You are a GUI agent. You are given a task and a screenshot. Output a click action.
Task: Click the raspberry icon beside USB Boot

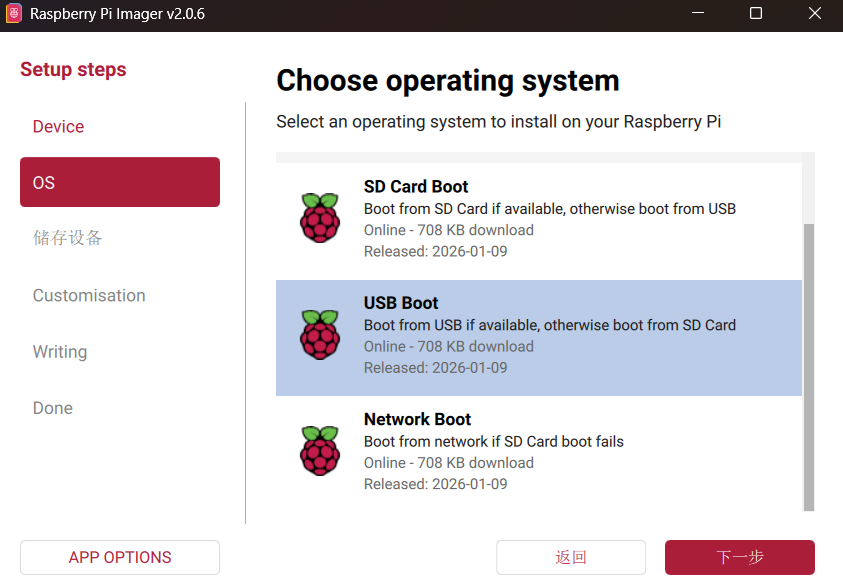click(320, 335)
